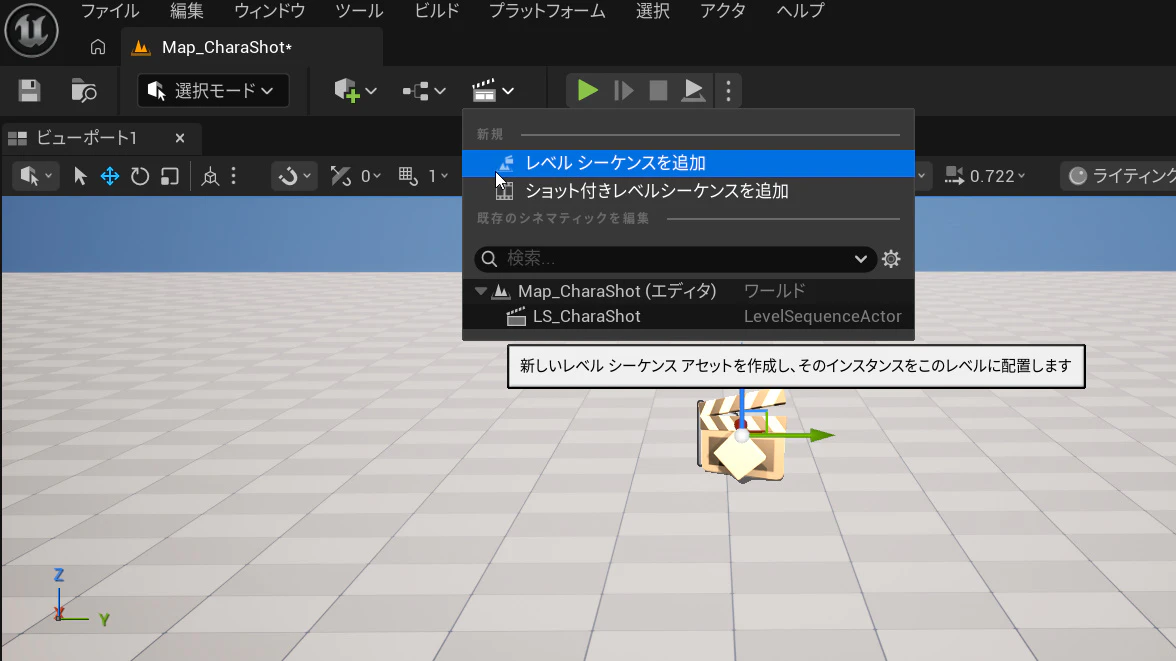
Task: Stop the play session
Action: pyautogui.click(x=658, y=91)
